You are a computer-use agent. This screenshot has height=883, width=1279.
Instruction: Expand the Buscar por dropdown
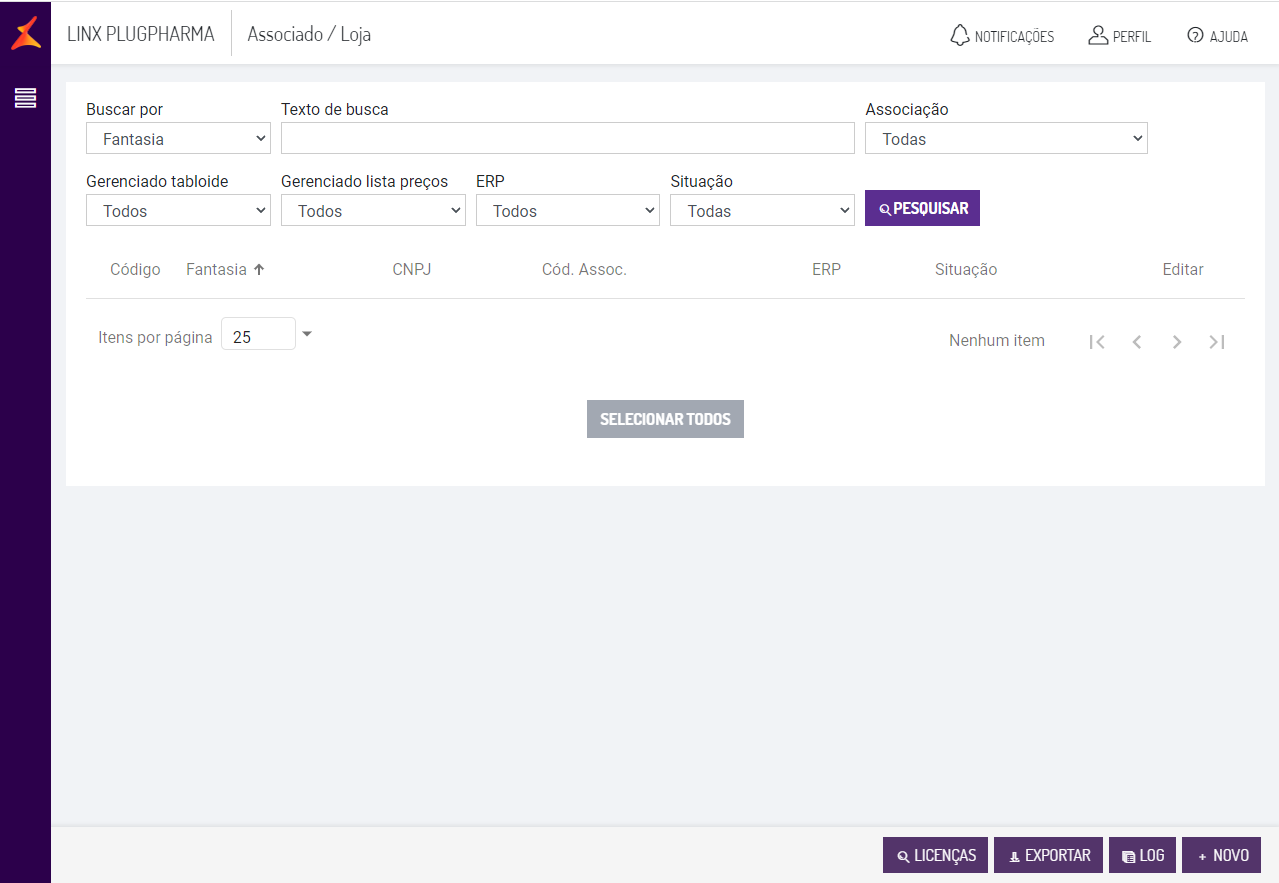[x=178, y=139]
